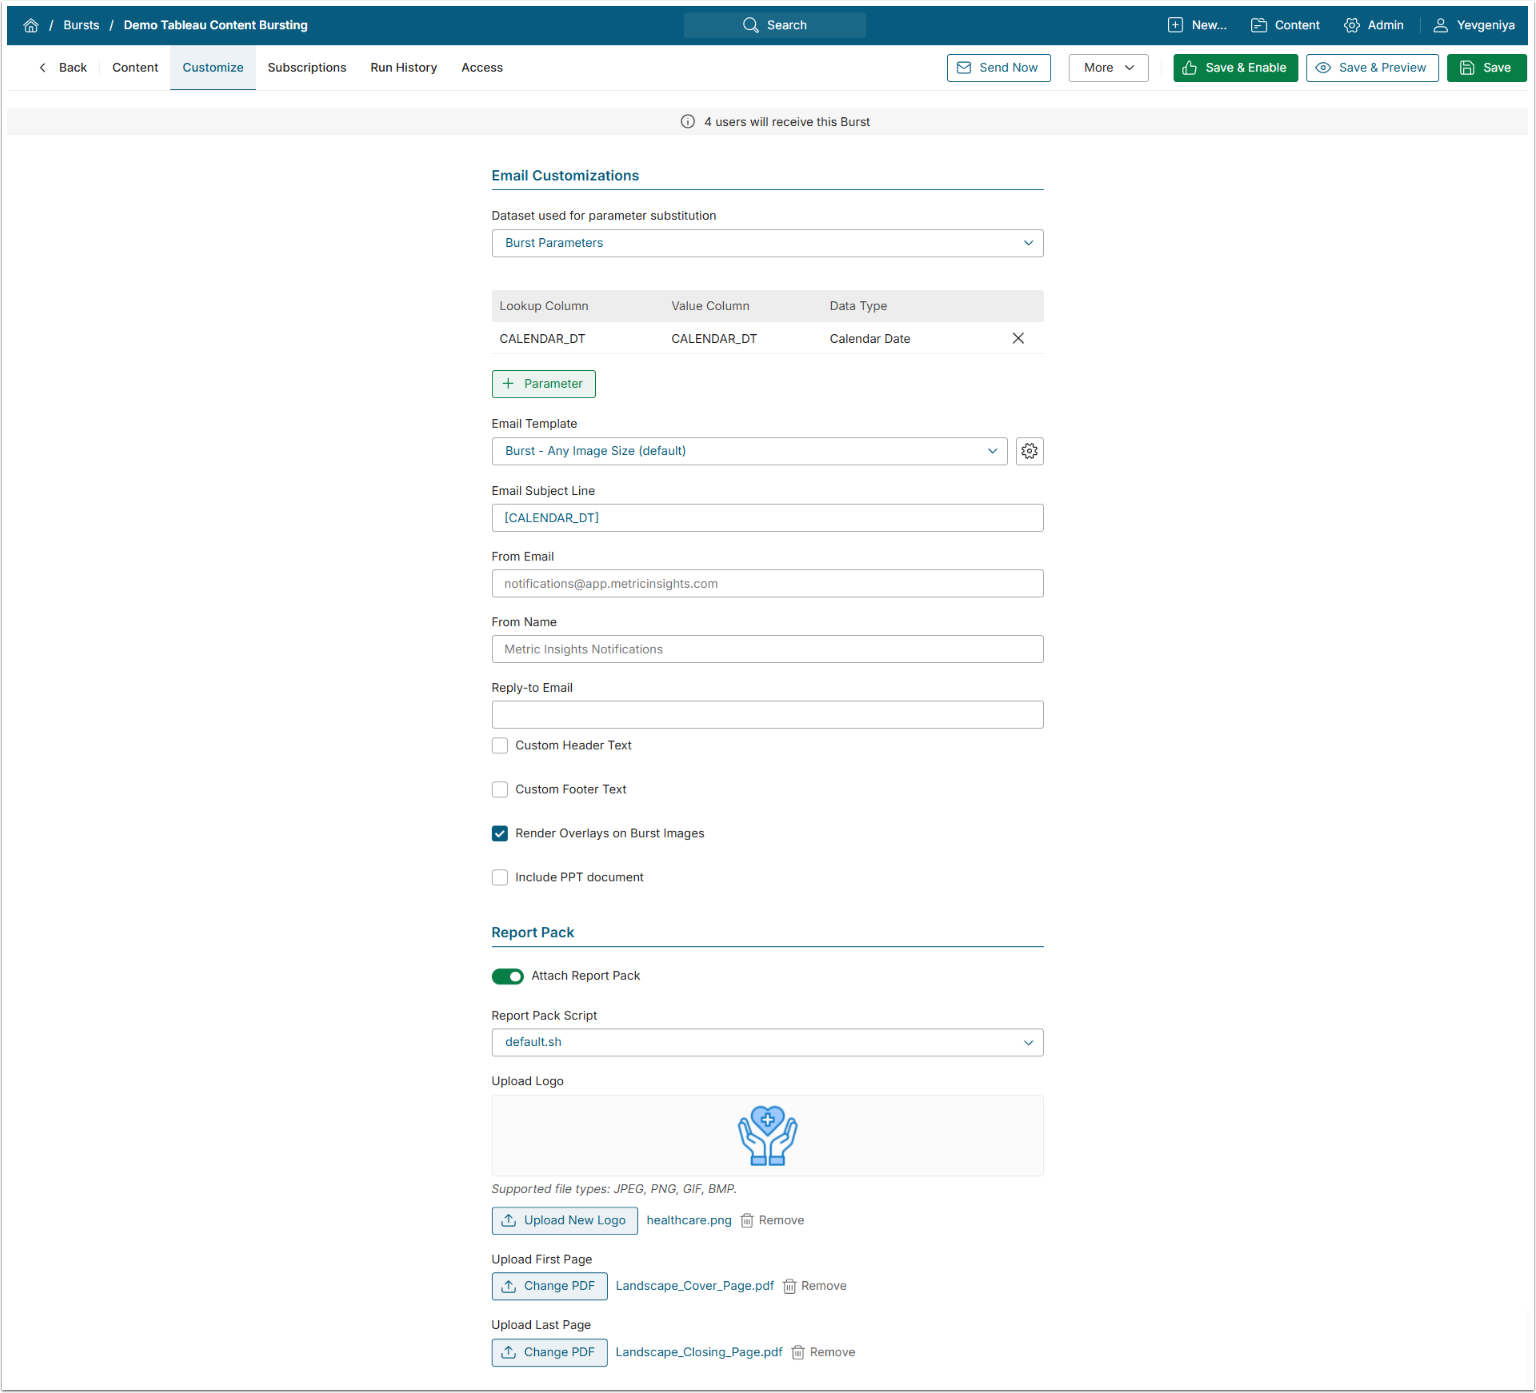
Task: Click the Save & Enable button
Action: (x=1235, y=68)
